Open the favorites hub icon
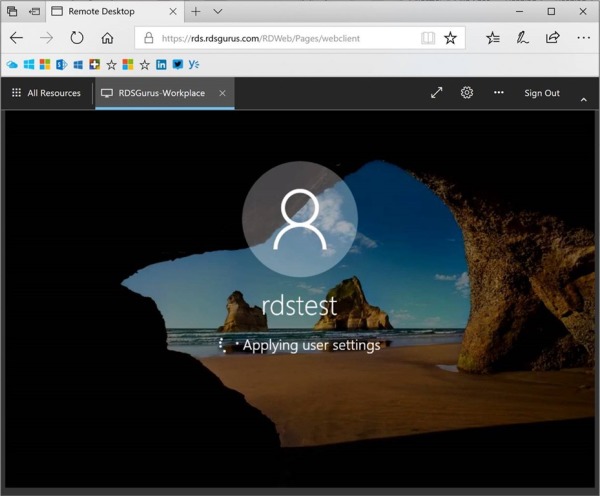 [x=492, y=38]
